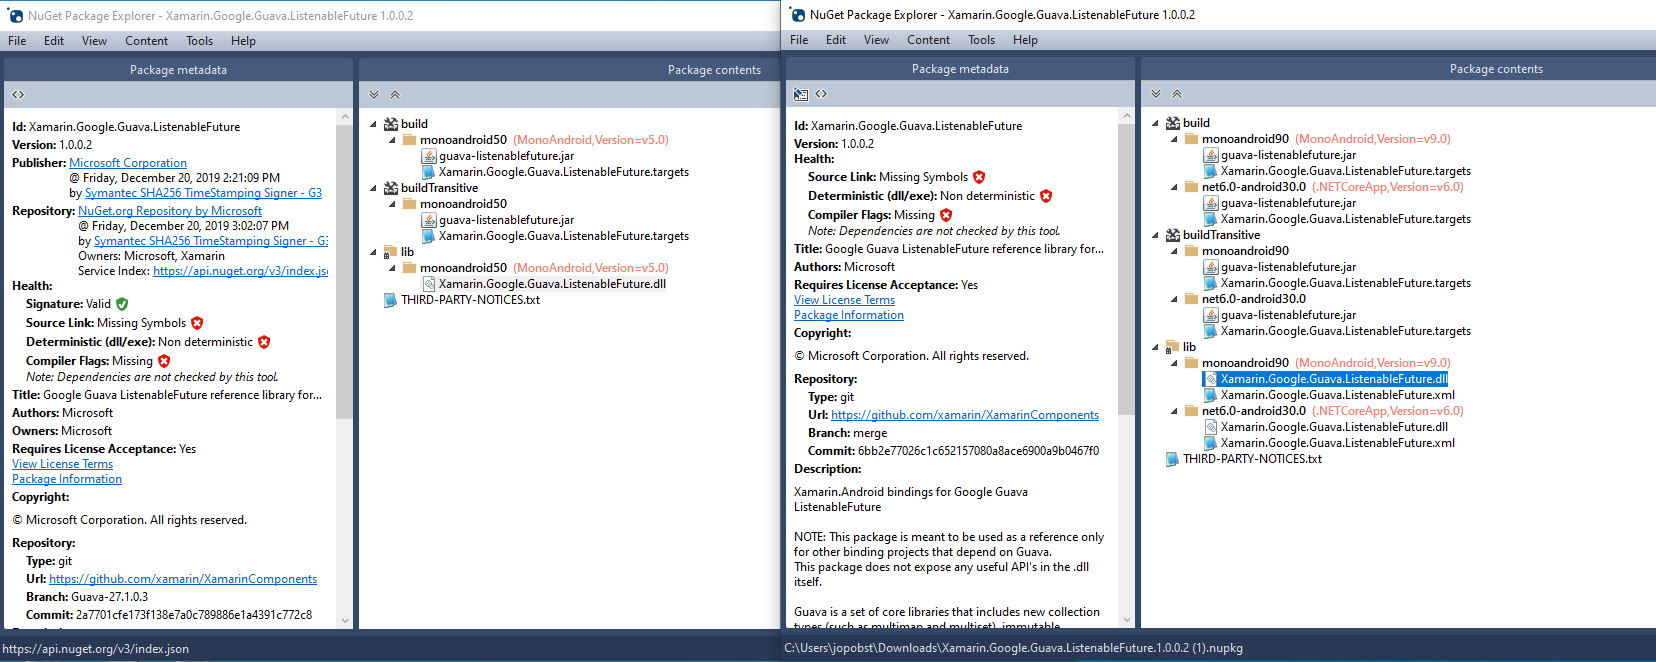Click red Non deterministic warning icon in right window
This screenshot has width=1656, height=662.
pyautogui.click(x=1046, y=196)
